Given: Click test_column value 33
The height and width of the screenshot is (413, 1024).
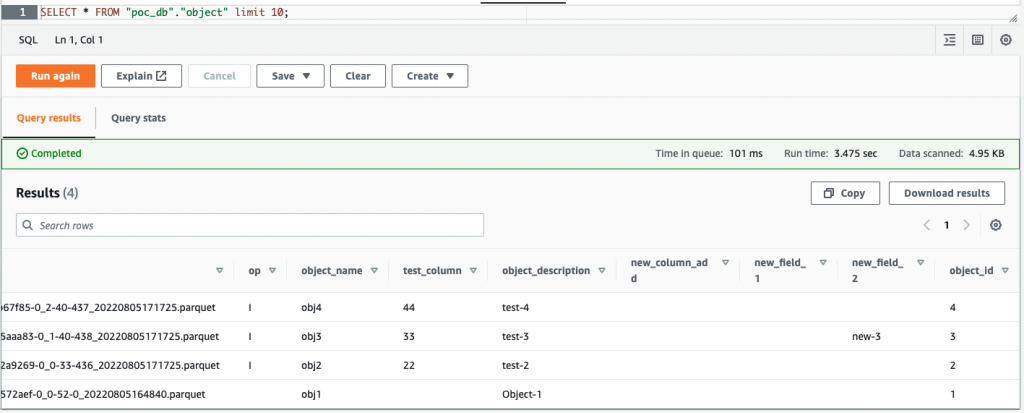Looking at the screenshot, I should tap(409, 337).
